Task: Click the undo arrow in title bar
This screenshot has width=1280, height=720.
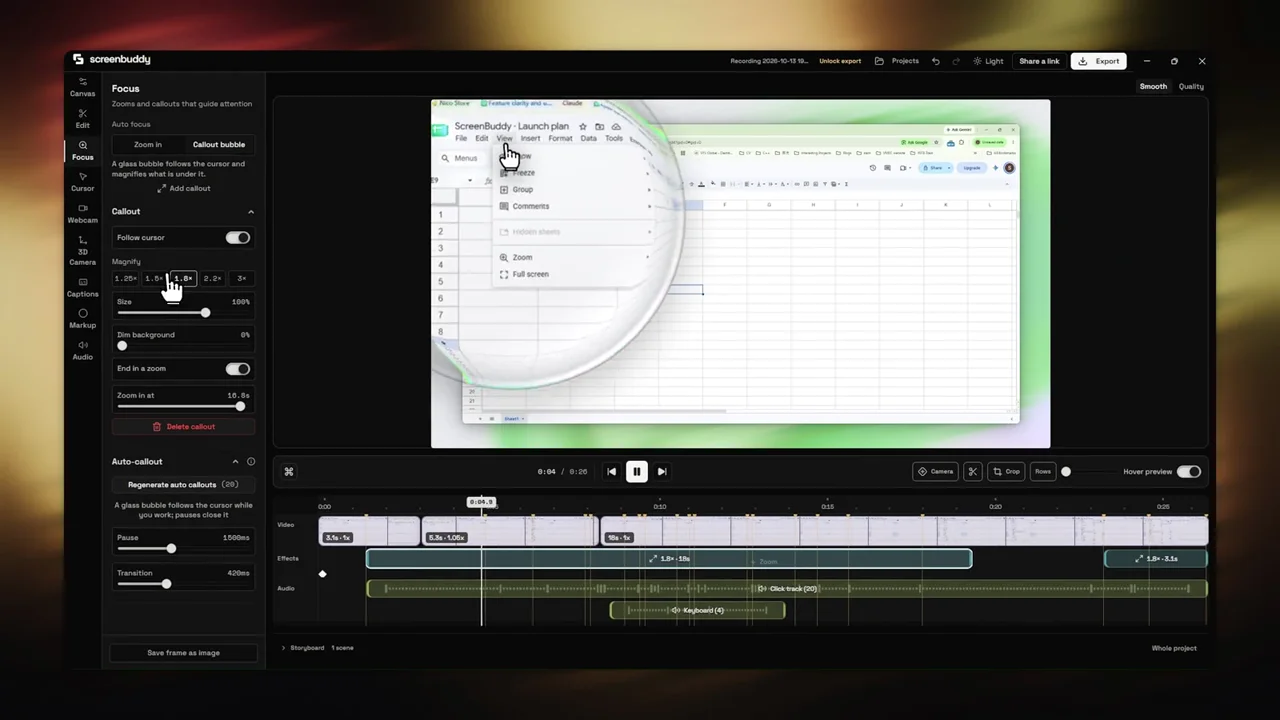Action: [x=936, y=61]
